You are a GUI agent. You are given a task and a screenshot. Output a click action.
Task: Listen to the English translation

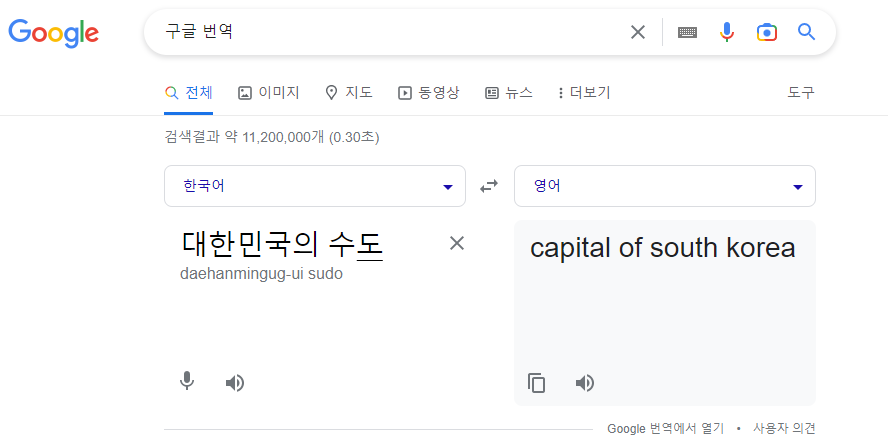click(584, 383)
